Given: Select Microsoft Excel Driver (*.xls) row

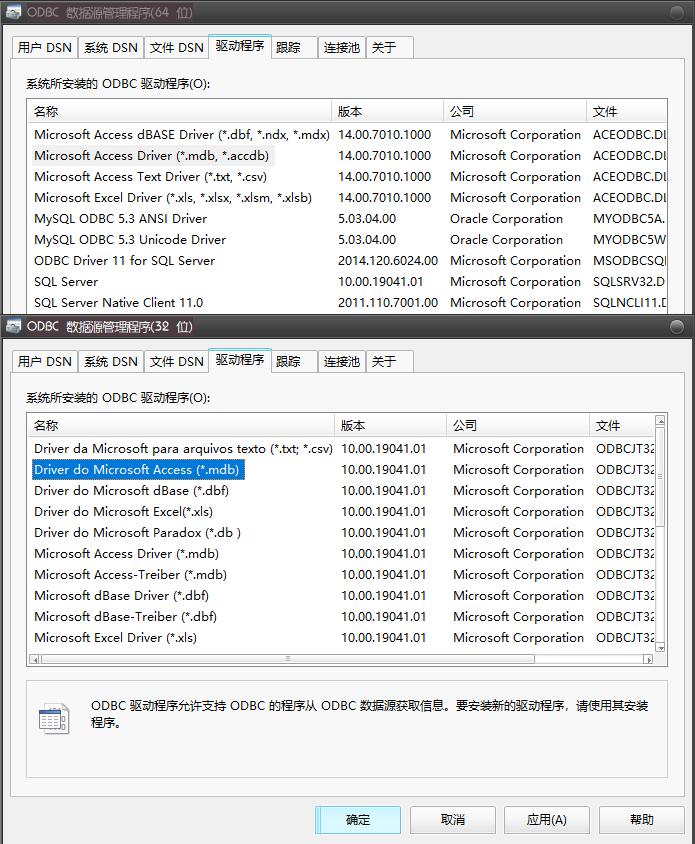Looking at the screenshot, I should point(341,637).
